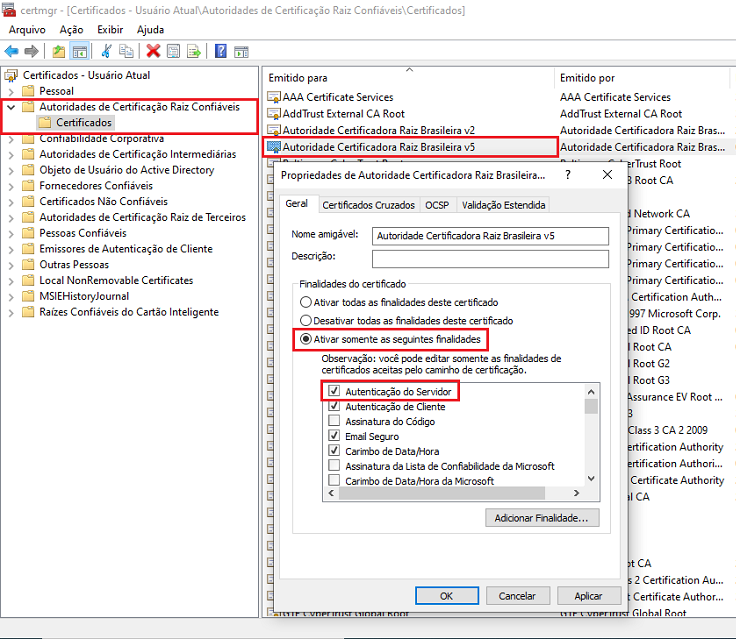Click the scissors Cut icon
This screenshot has height=639, width=736.
coord(106,51)
